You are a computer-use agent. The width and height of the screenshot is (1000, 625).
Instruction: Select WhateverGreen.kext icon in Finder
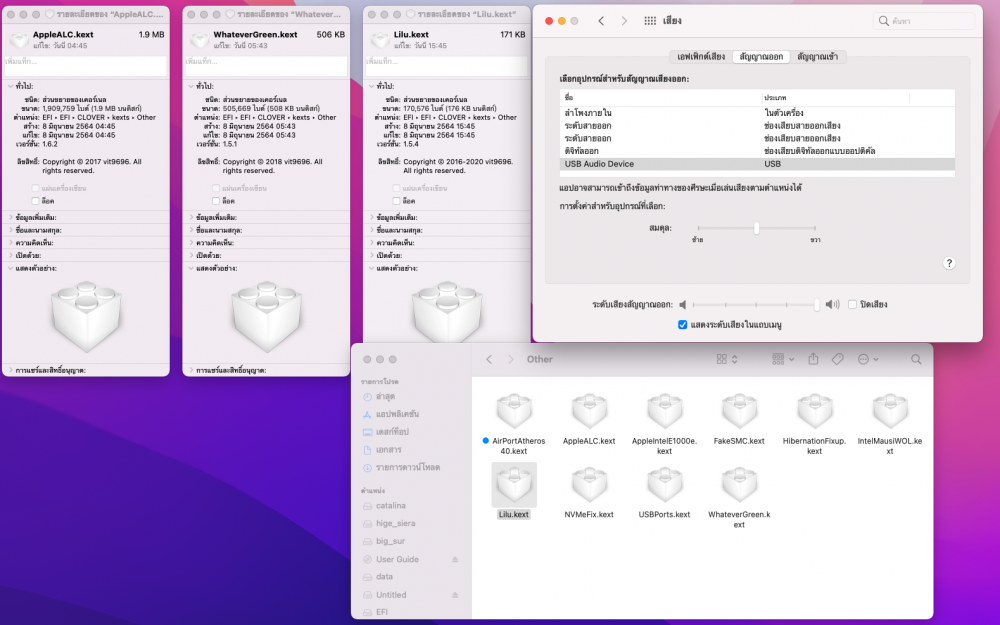pos(739,485)
